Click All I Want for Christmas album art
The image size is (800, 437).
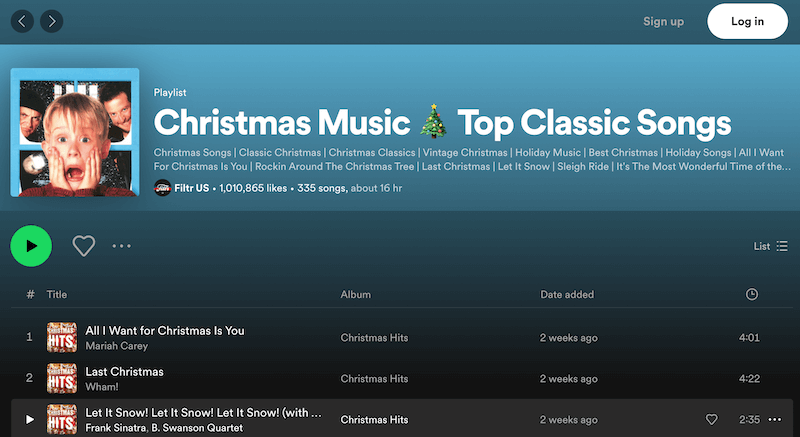[62, 338]
